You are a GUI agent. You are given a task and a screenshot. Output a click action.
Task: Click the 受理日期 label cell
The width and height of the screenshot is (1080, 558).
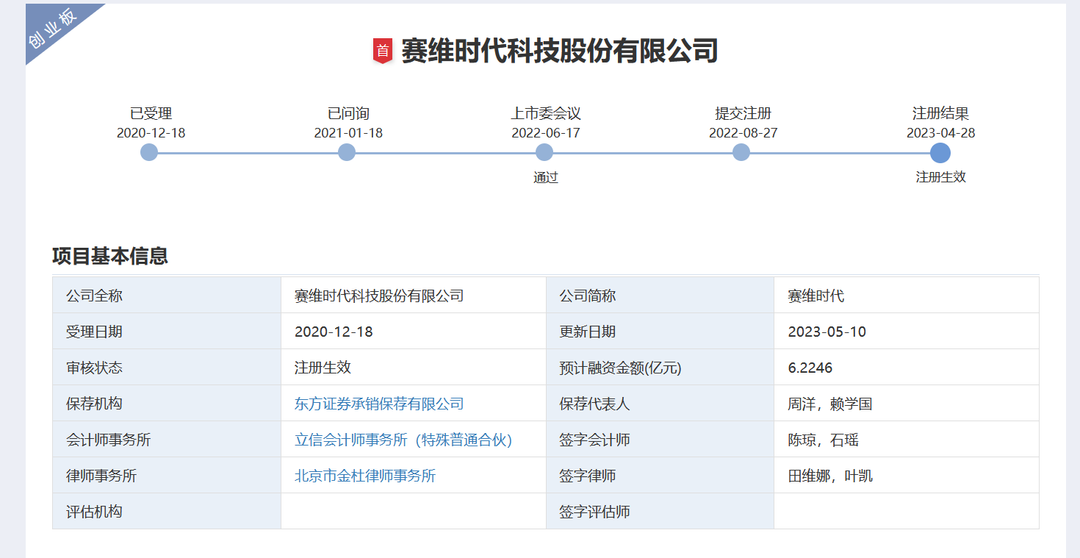pos(167,332)
